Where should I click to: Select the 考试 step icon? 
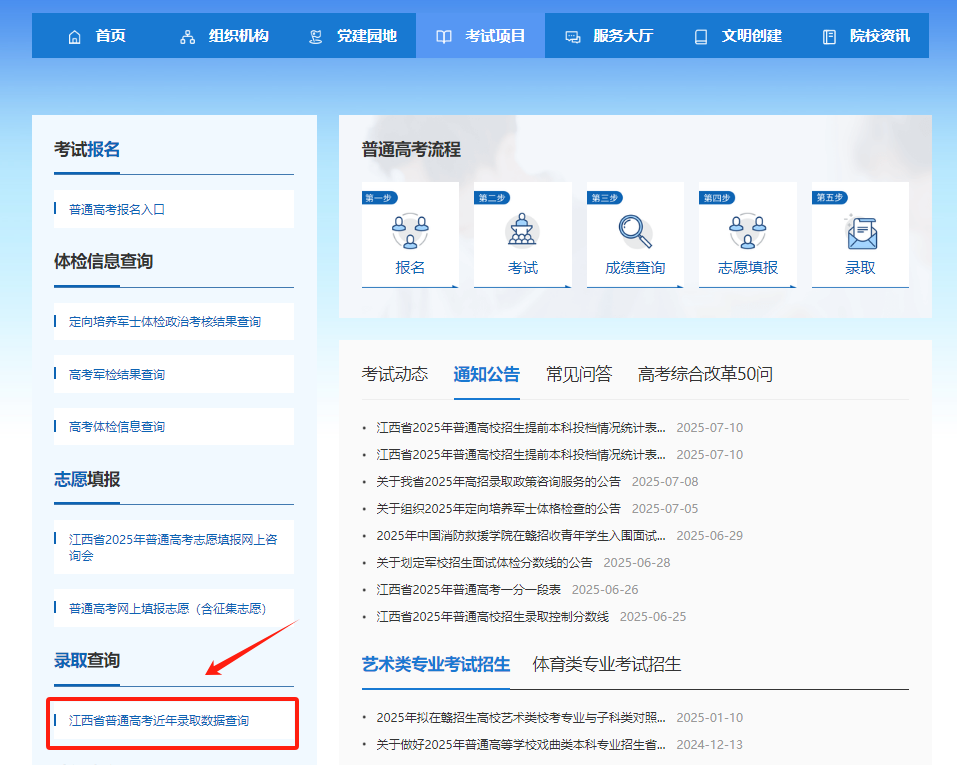pos(521,232)
